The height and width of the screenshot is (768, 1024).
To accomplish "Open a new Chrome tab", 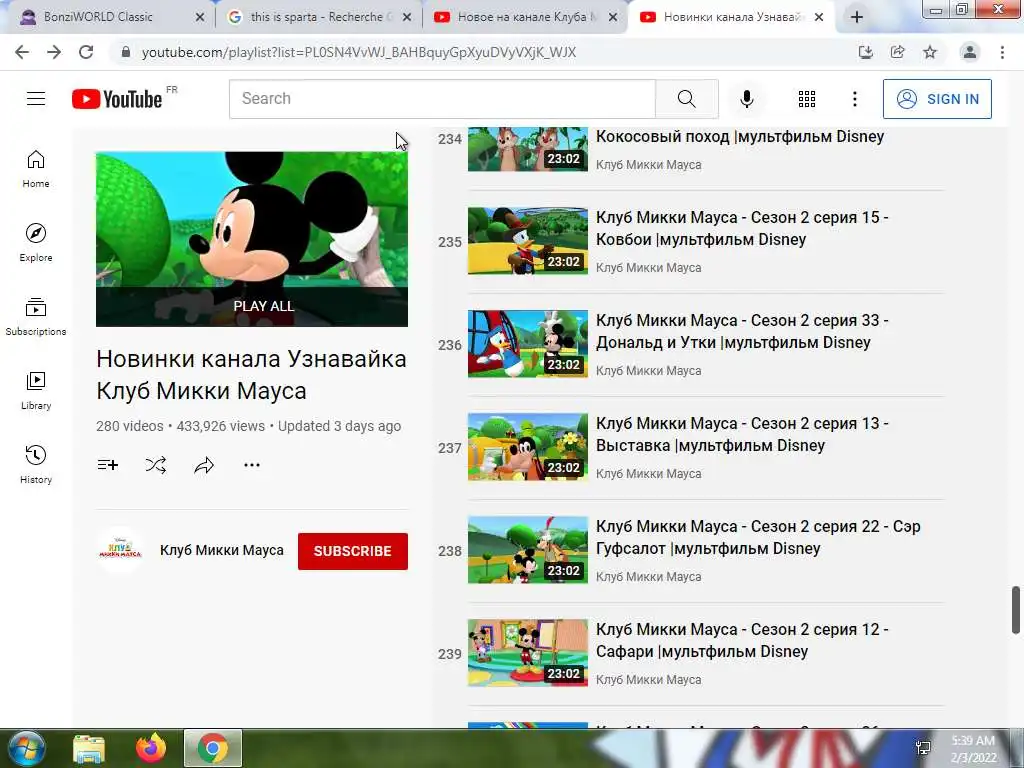I will pos(857,17).
